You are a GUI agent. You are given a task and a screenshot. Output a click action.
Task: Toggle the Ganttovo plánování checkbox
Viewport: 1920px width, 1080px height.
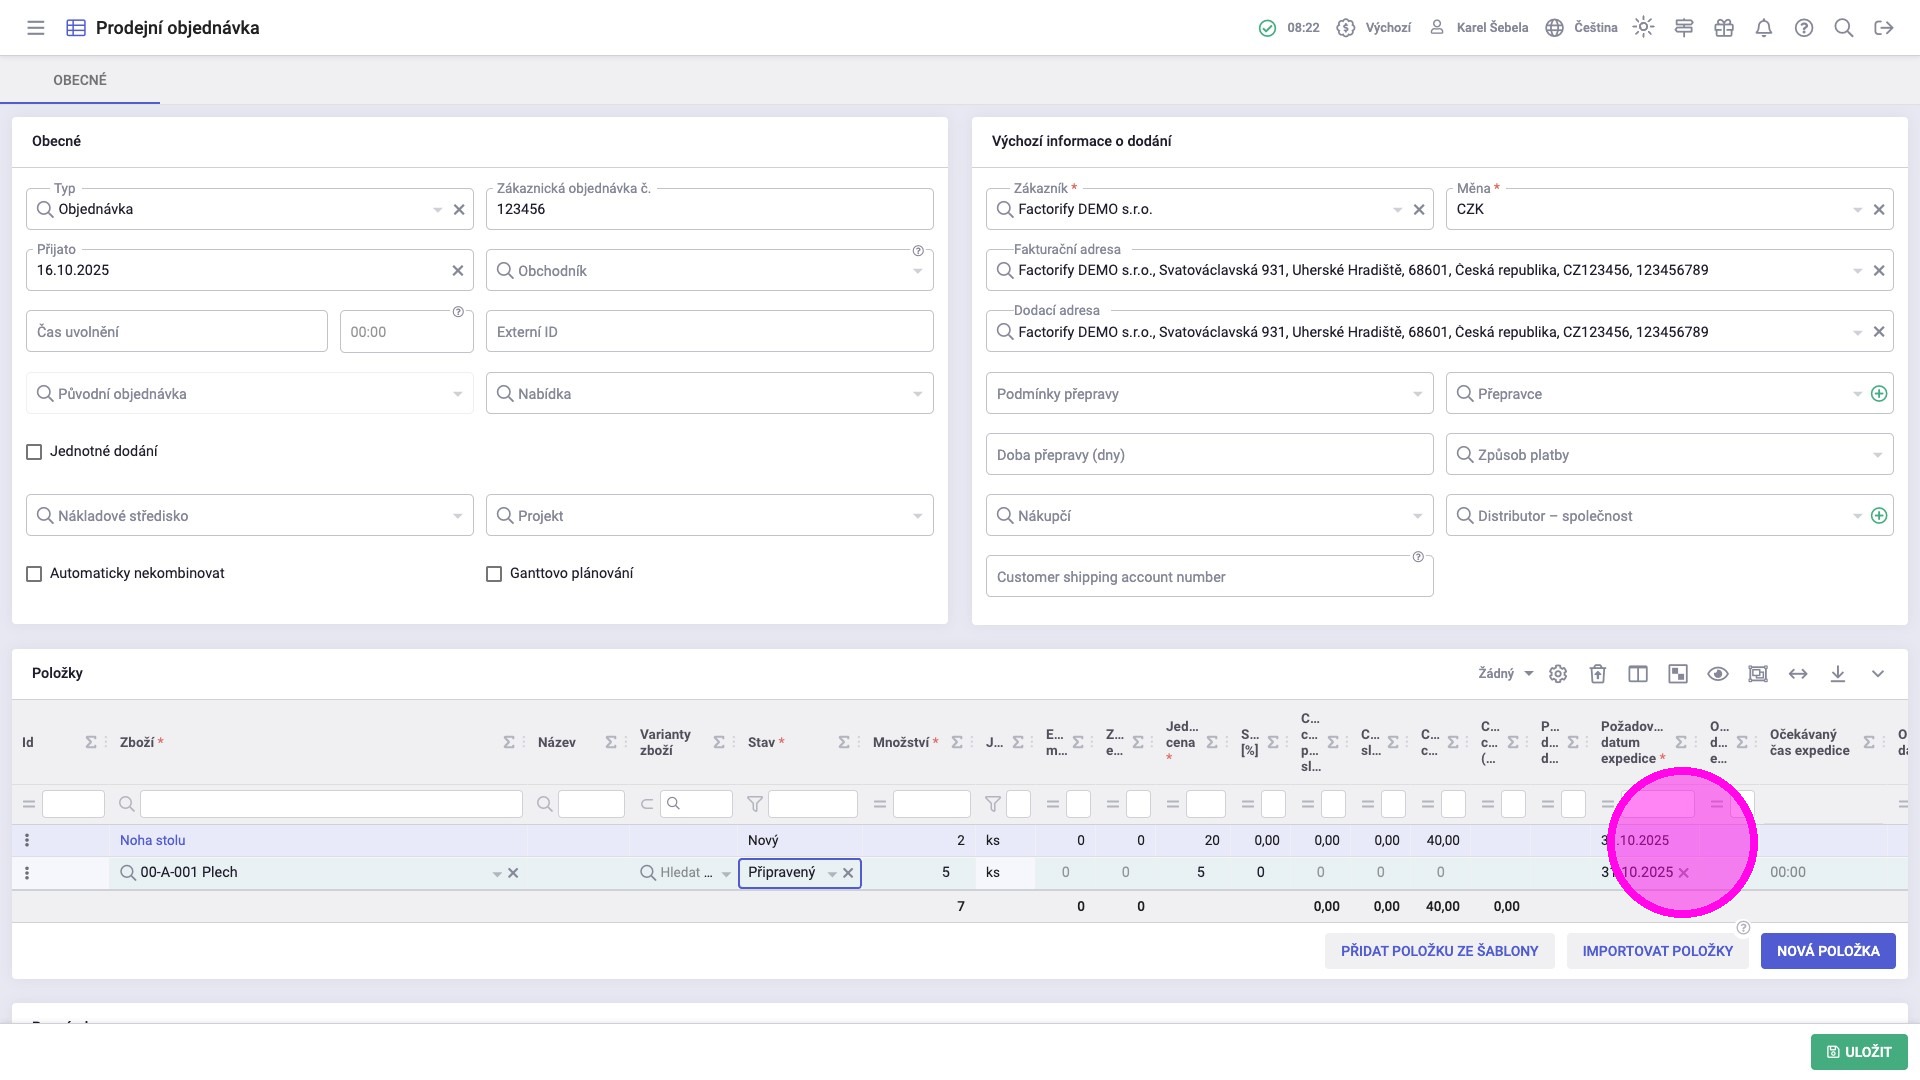(x=494, y=574)
